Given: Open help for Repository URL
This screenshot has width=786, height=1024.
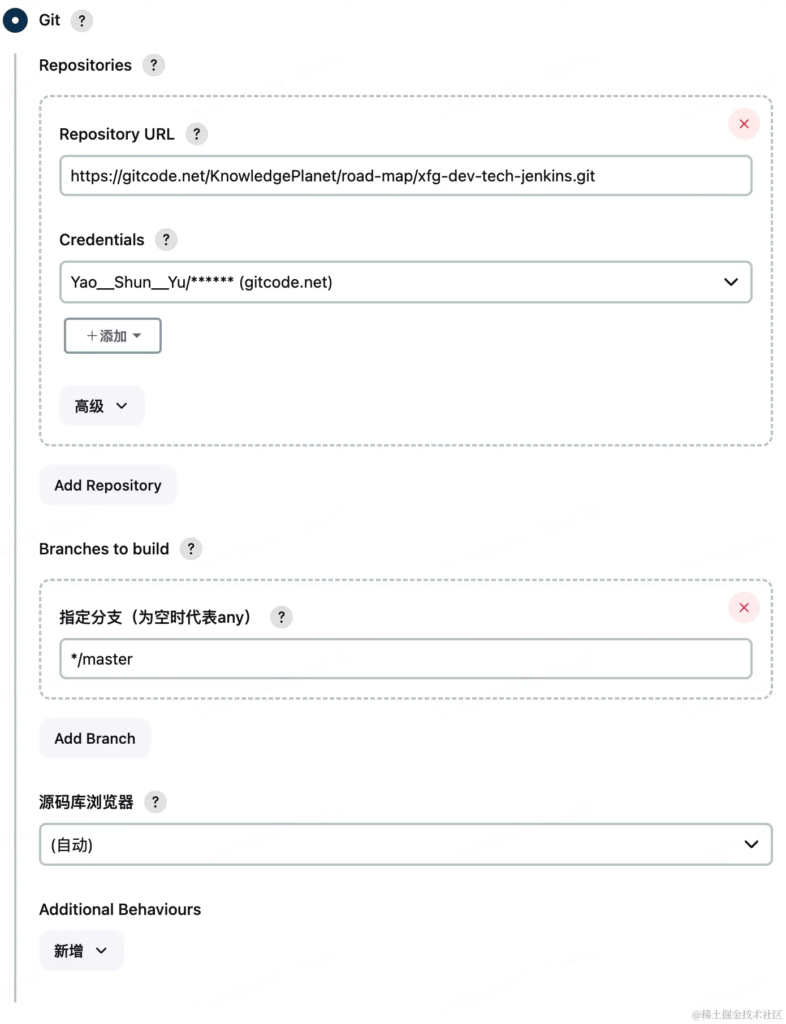Looking at the screenshot, I should pyautogui.click(x=196, y=134).
